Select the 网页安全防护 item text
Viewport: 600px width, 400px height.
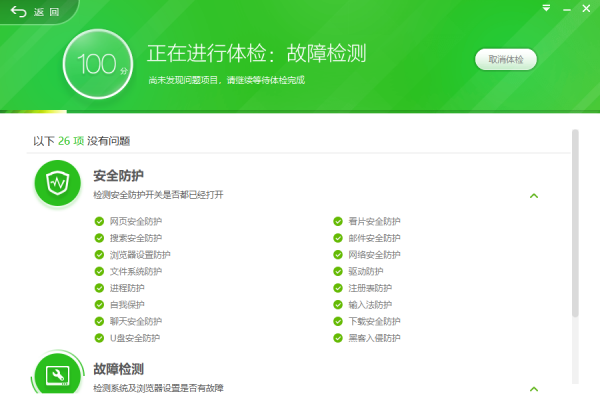tap(136, 221)
